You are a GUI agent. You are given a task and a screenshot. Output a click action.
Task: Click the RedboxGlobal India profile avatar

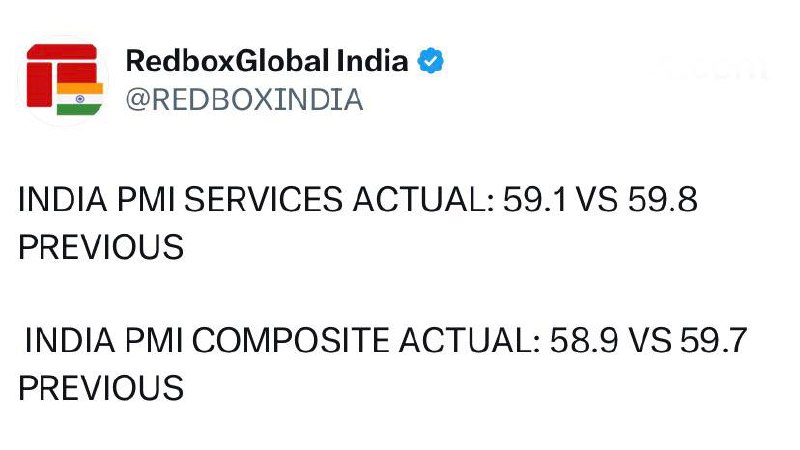62,79
